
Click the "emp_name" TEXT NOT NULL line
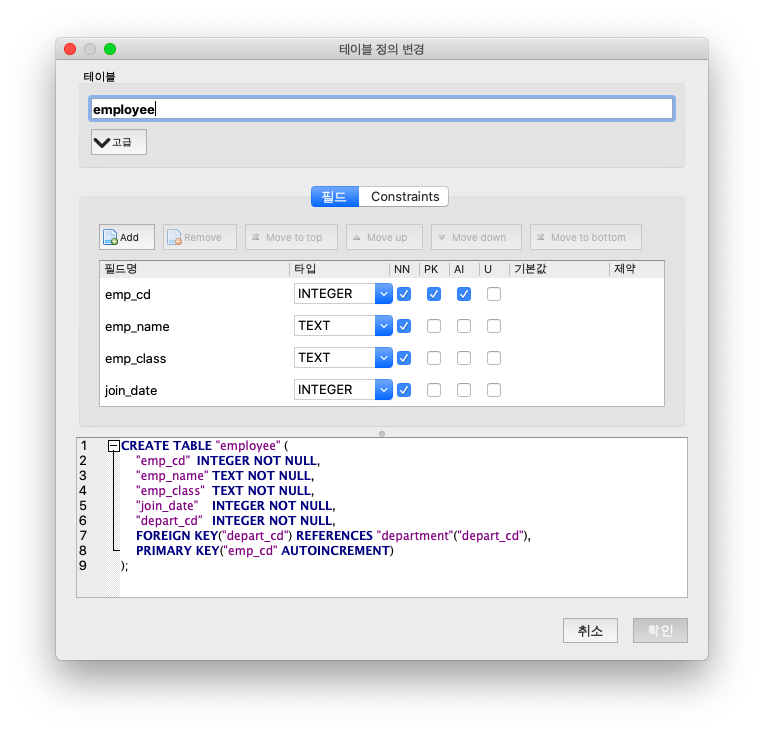[x=225, y=476]
